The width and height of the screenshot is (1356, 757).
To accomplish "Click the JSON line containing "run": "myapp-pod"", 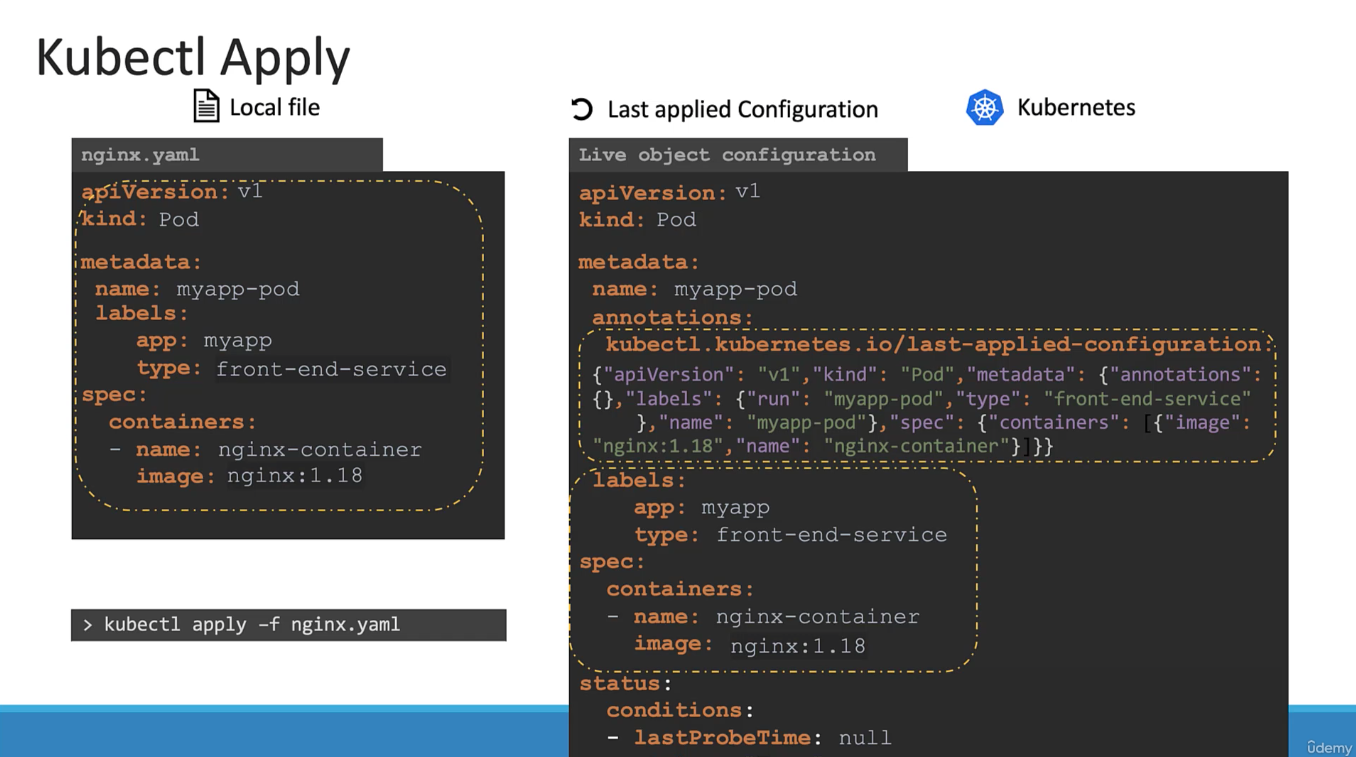I will (922, 398).
